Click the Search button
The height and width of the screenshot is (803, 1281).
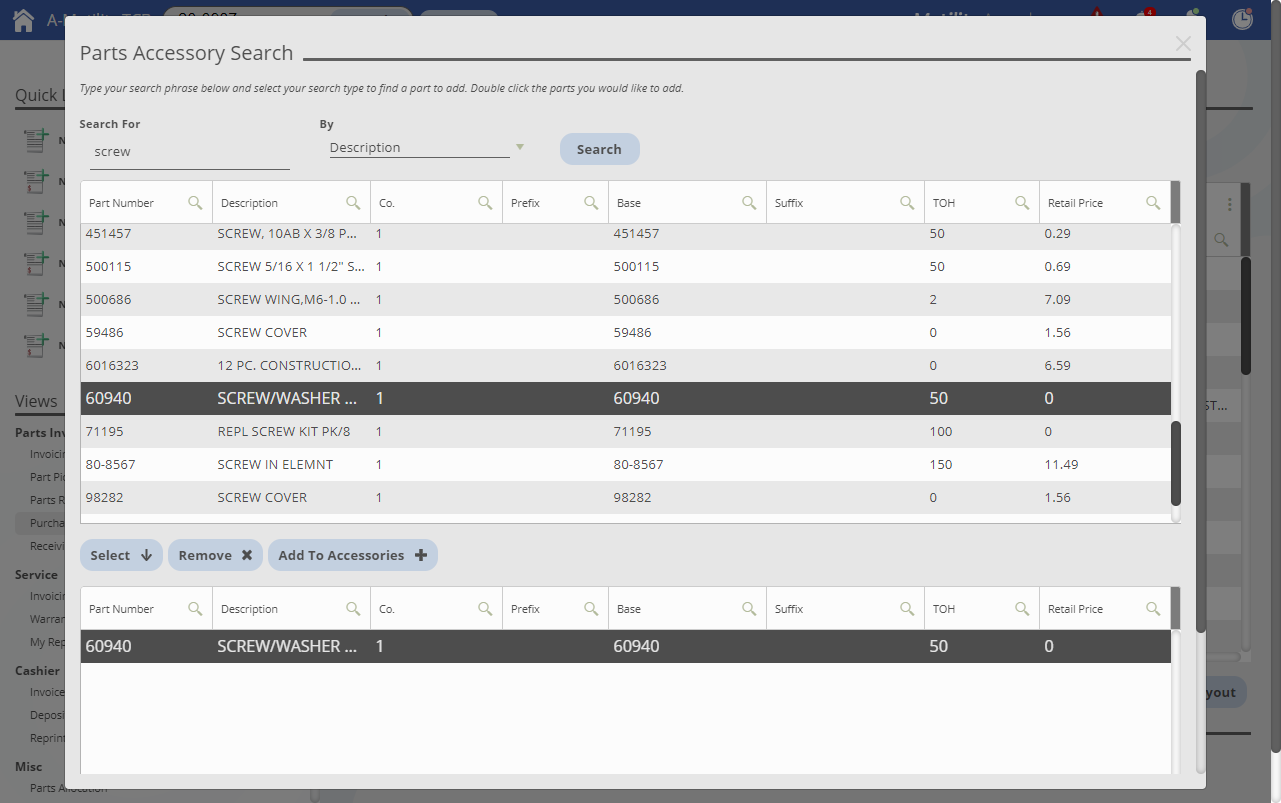coord(599,149)
